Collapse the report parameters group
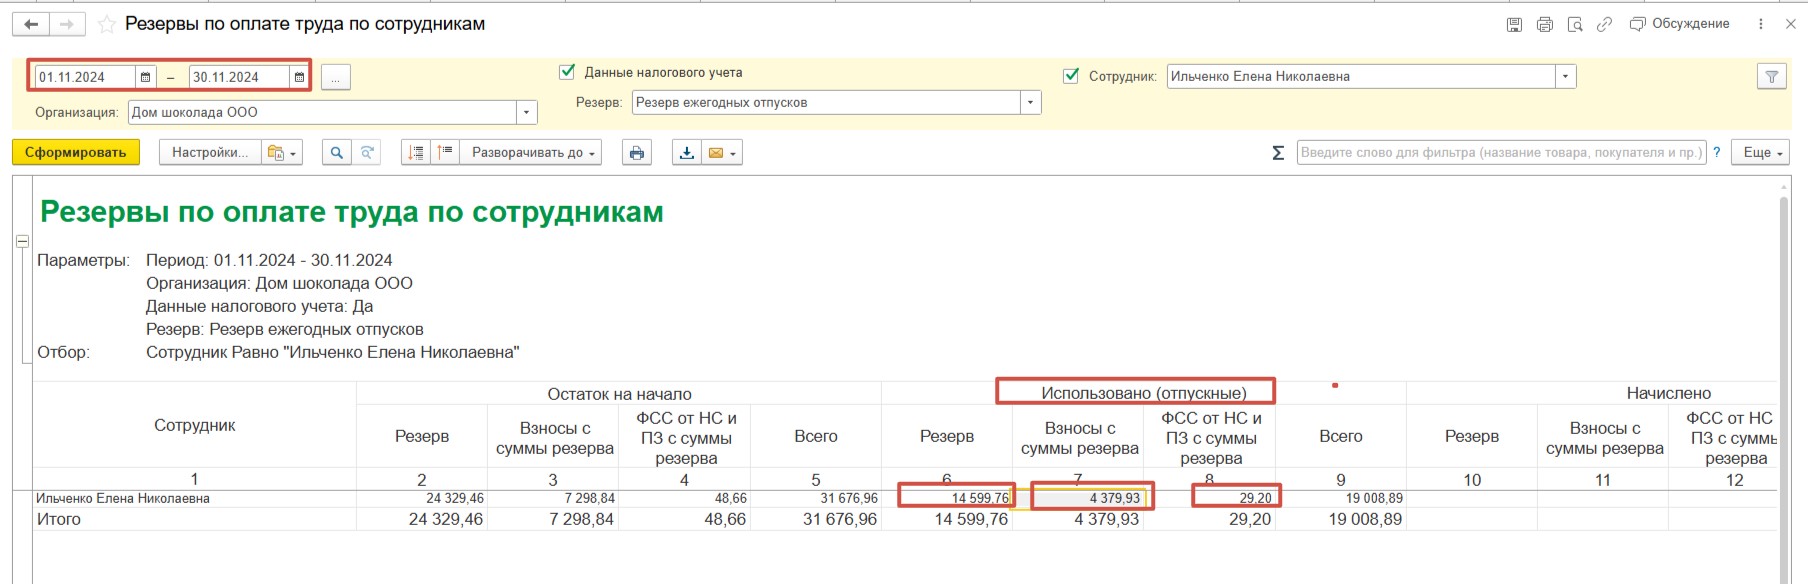Screen dimensions: 1808x584 pos(22,241)
